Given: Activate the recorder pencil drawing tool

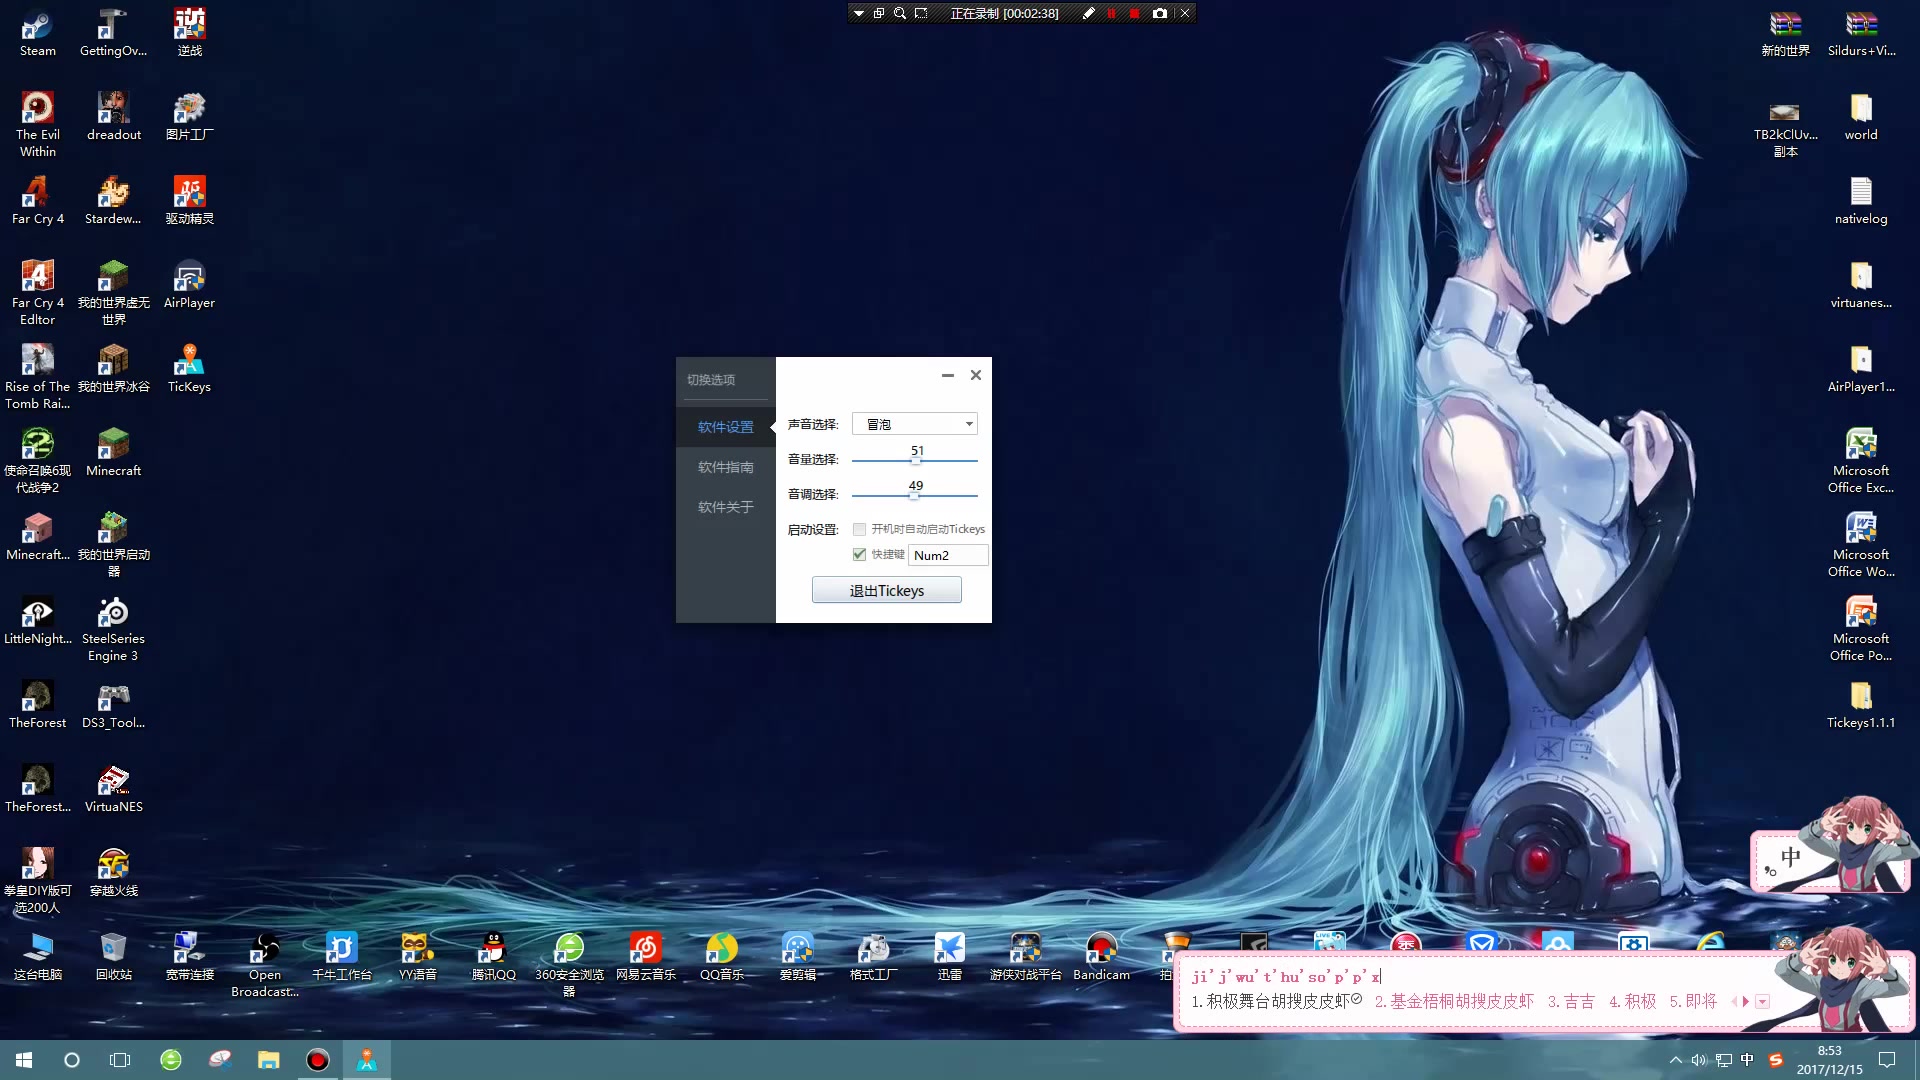Looking at the screenshot, I should pyautogui.click(x=1088, y=13).
